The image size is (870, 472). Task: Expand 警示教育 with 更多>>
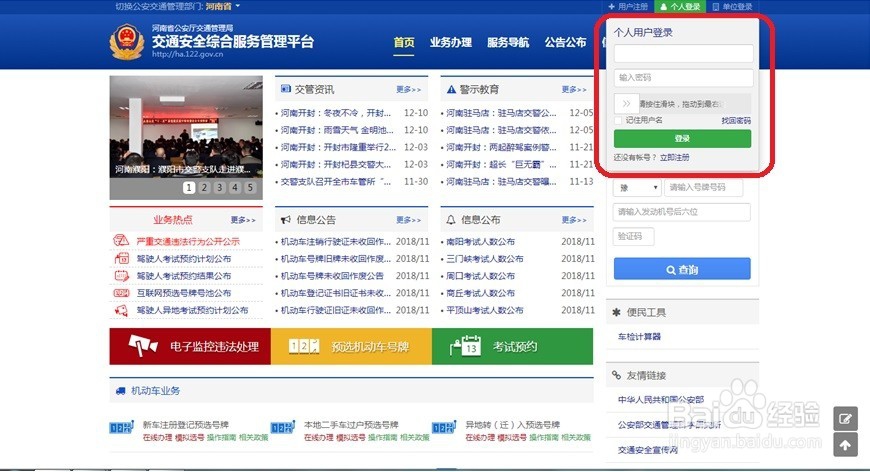574,89
